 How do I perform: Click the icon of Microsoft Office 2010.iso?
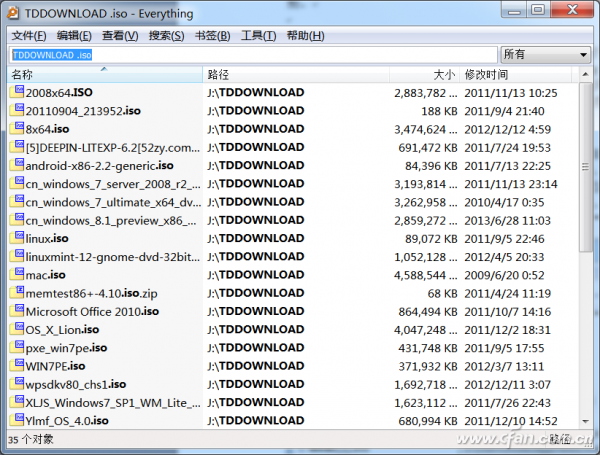[x=17, y=310]
